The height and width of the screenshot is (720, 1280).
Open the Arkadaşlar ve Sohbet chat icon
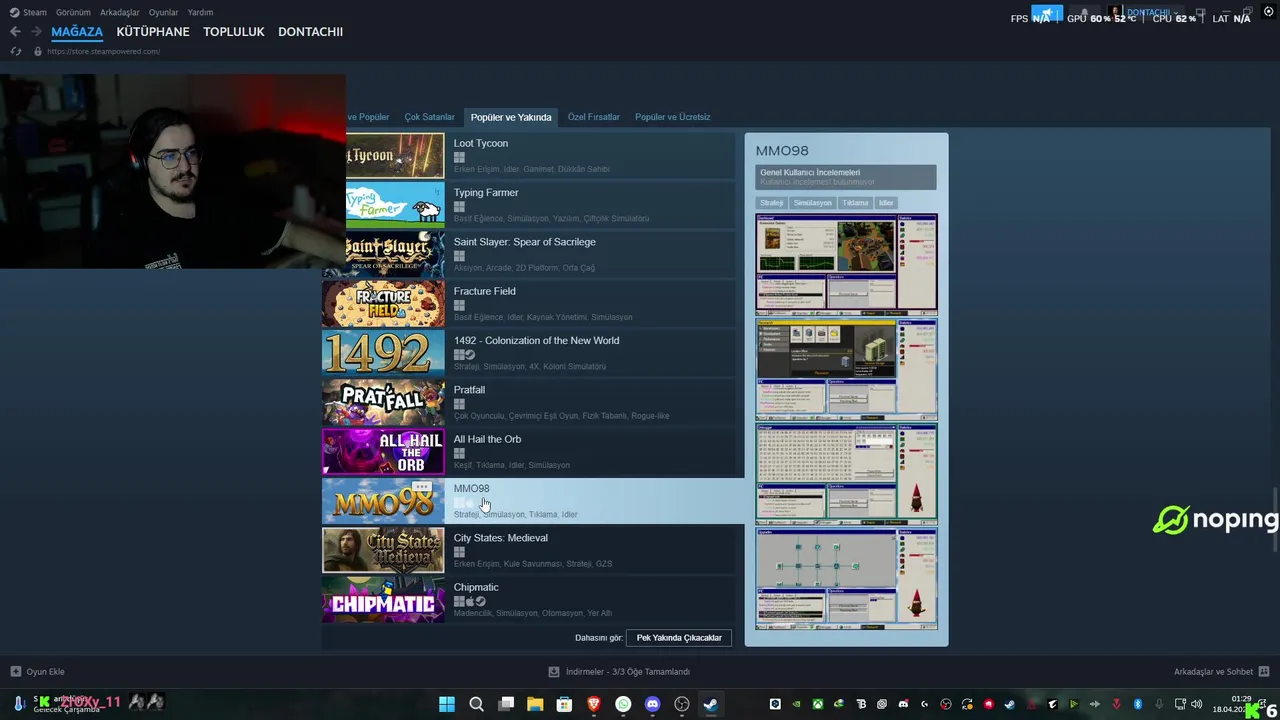click(1264, 671)
